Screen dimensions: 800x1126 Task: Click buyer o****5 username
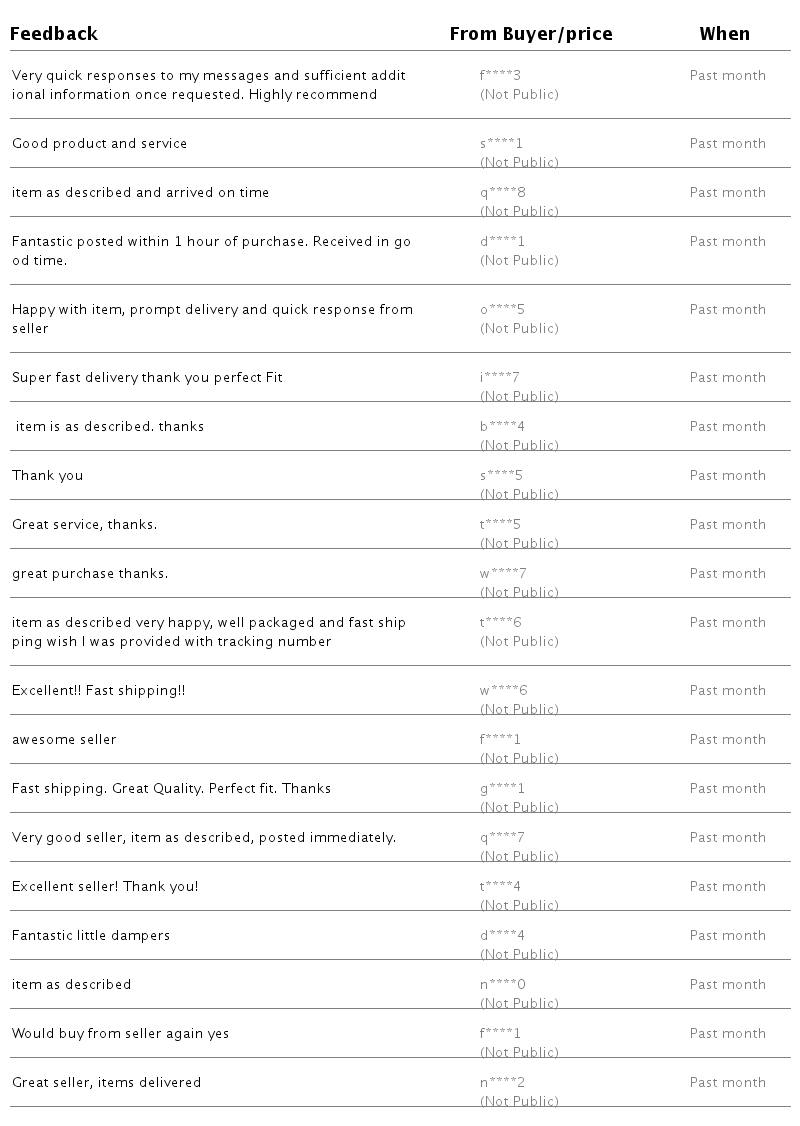502,309
